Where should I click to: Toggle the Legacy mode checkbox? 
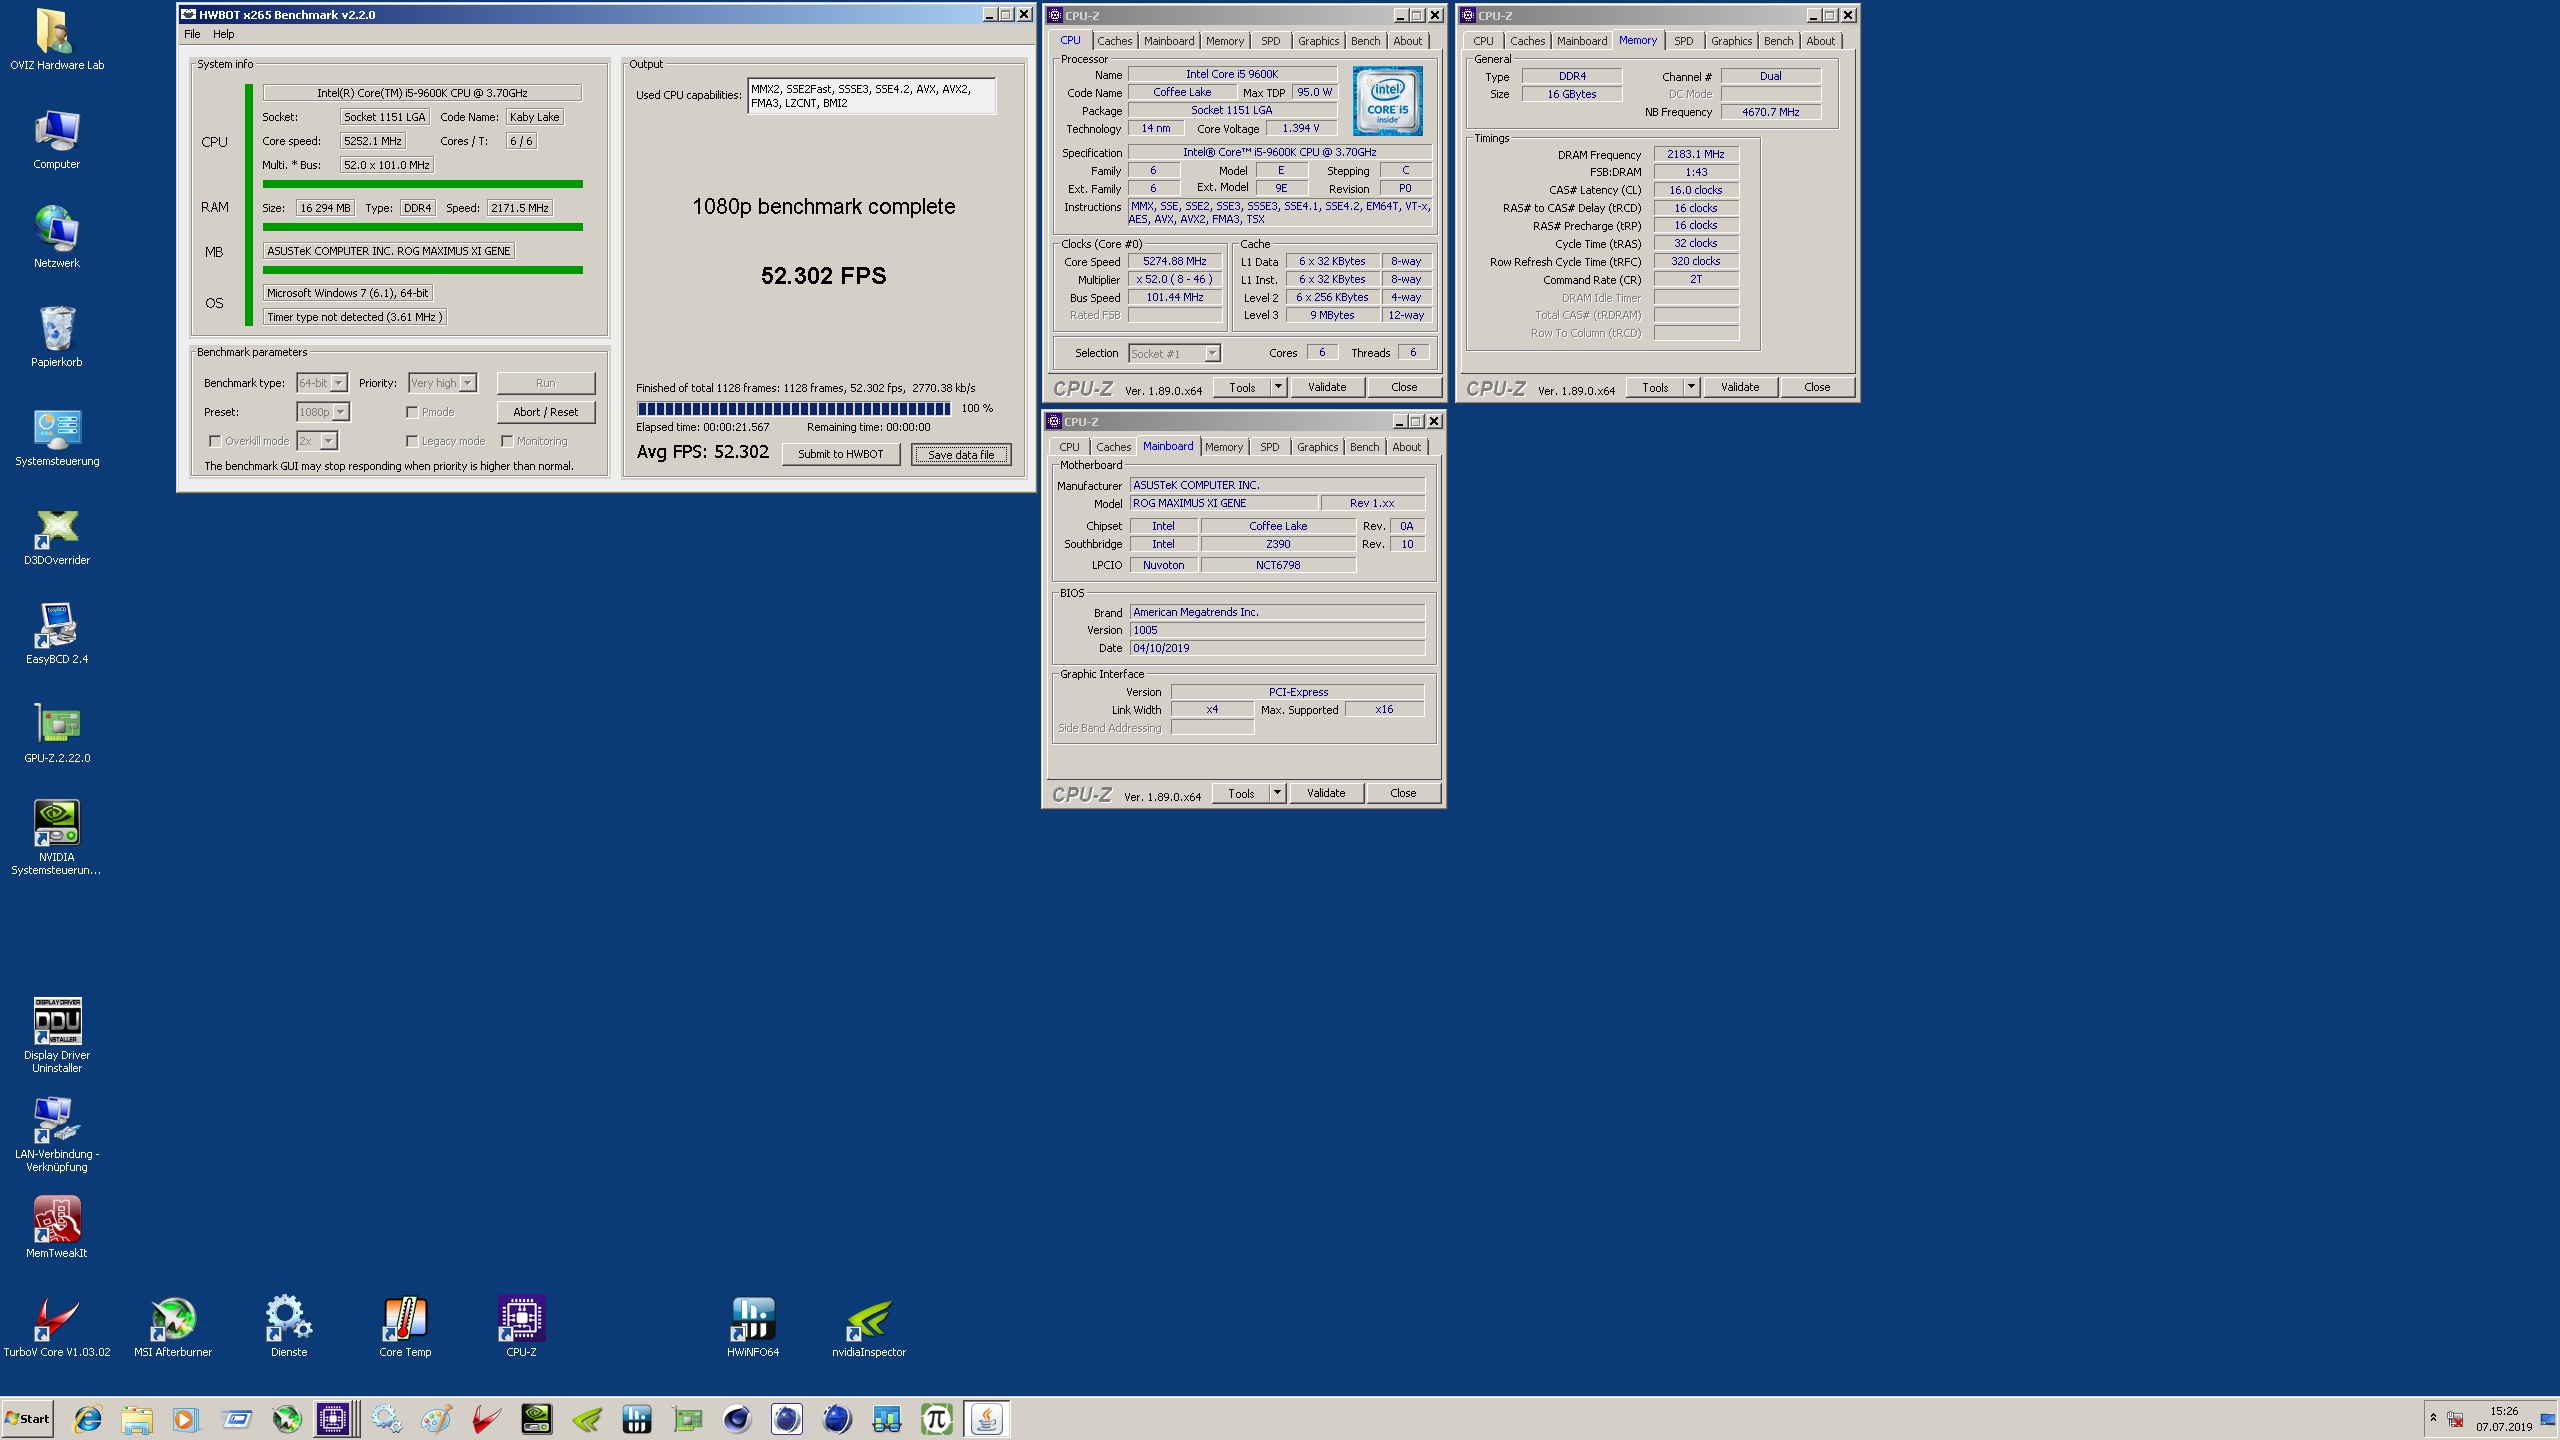tap(411, 441)
